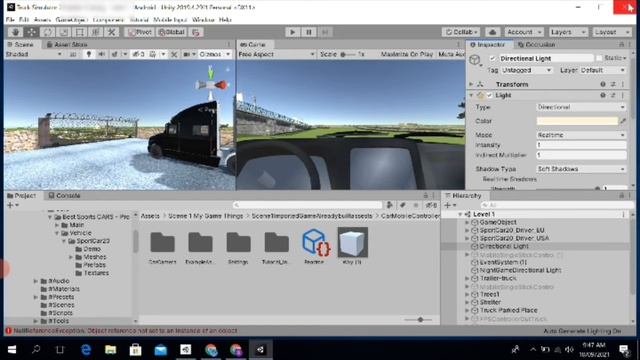Expand the Transform component
This screenshot has width=640, height=360.
tap(471, 84)
